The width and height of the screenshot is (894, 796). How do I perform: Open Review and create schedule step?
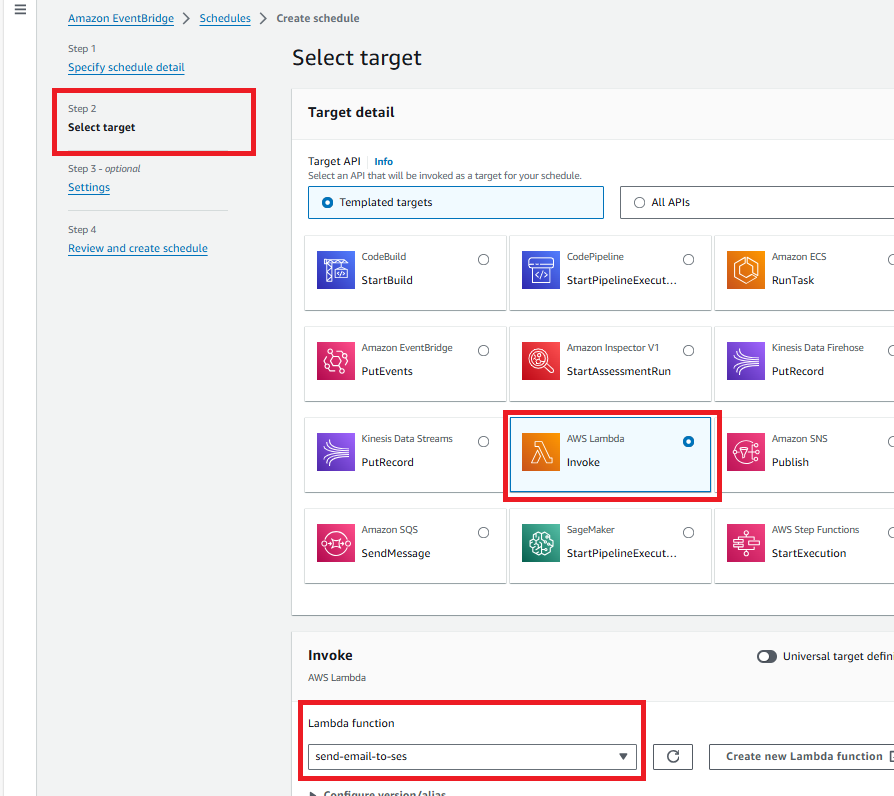pyautogui.click(x=138, y=249)
